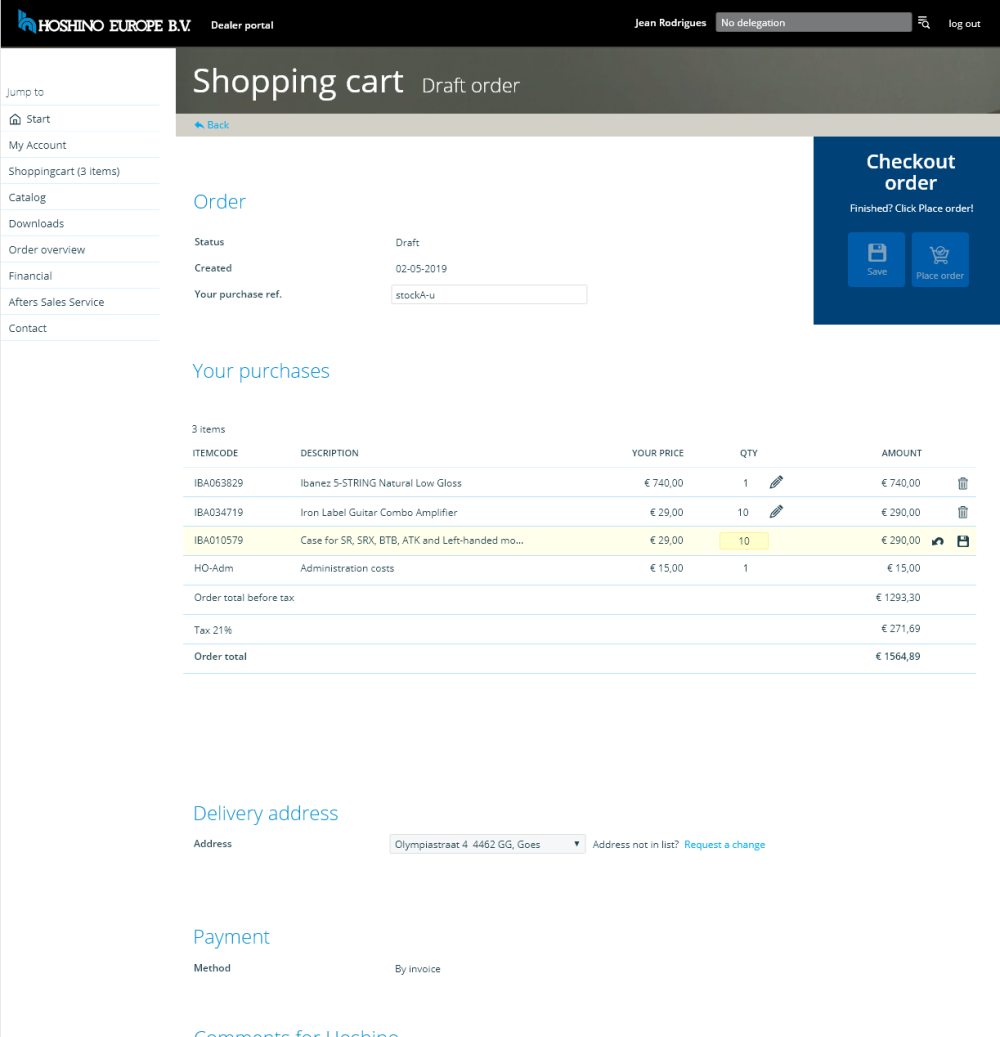Click the order total before tax € 1293,30
The width and height of the screenshot is (1000, 1037).
pos(897,597)
